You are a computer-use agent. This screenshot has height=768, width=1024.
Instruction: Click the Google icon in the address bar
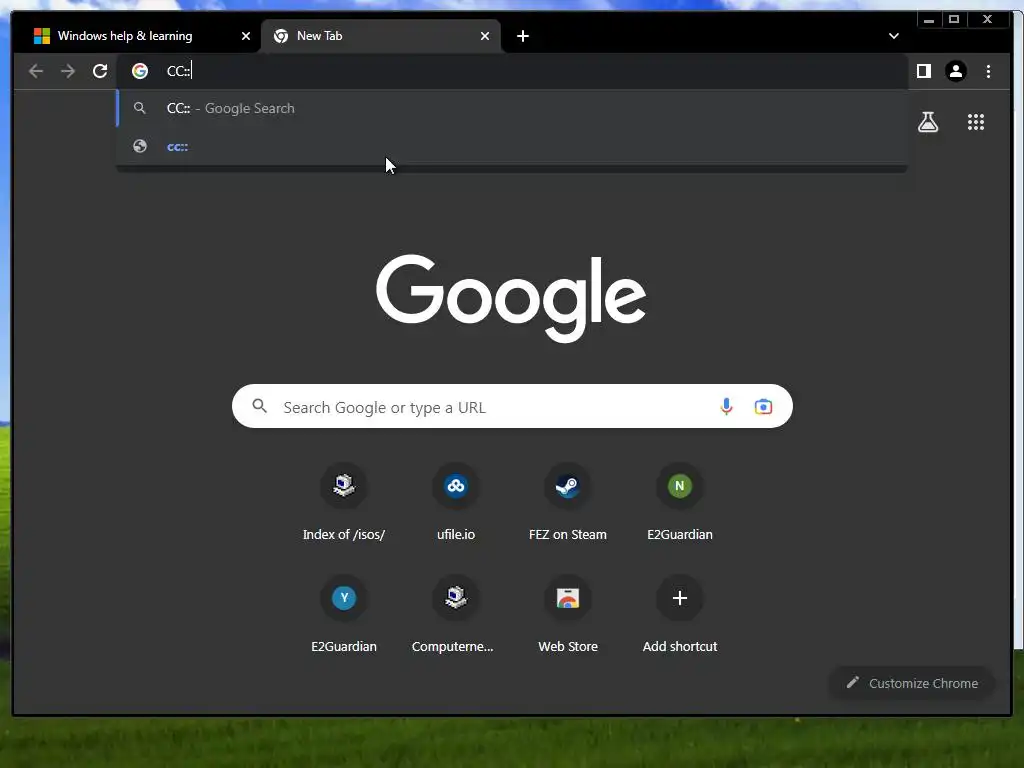140,71
